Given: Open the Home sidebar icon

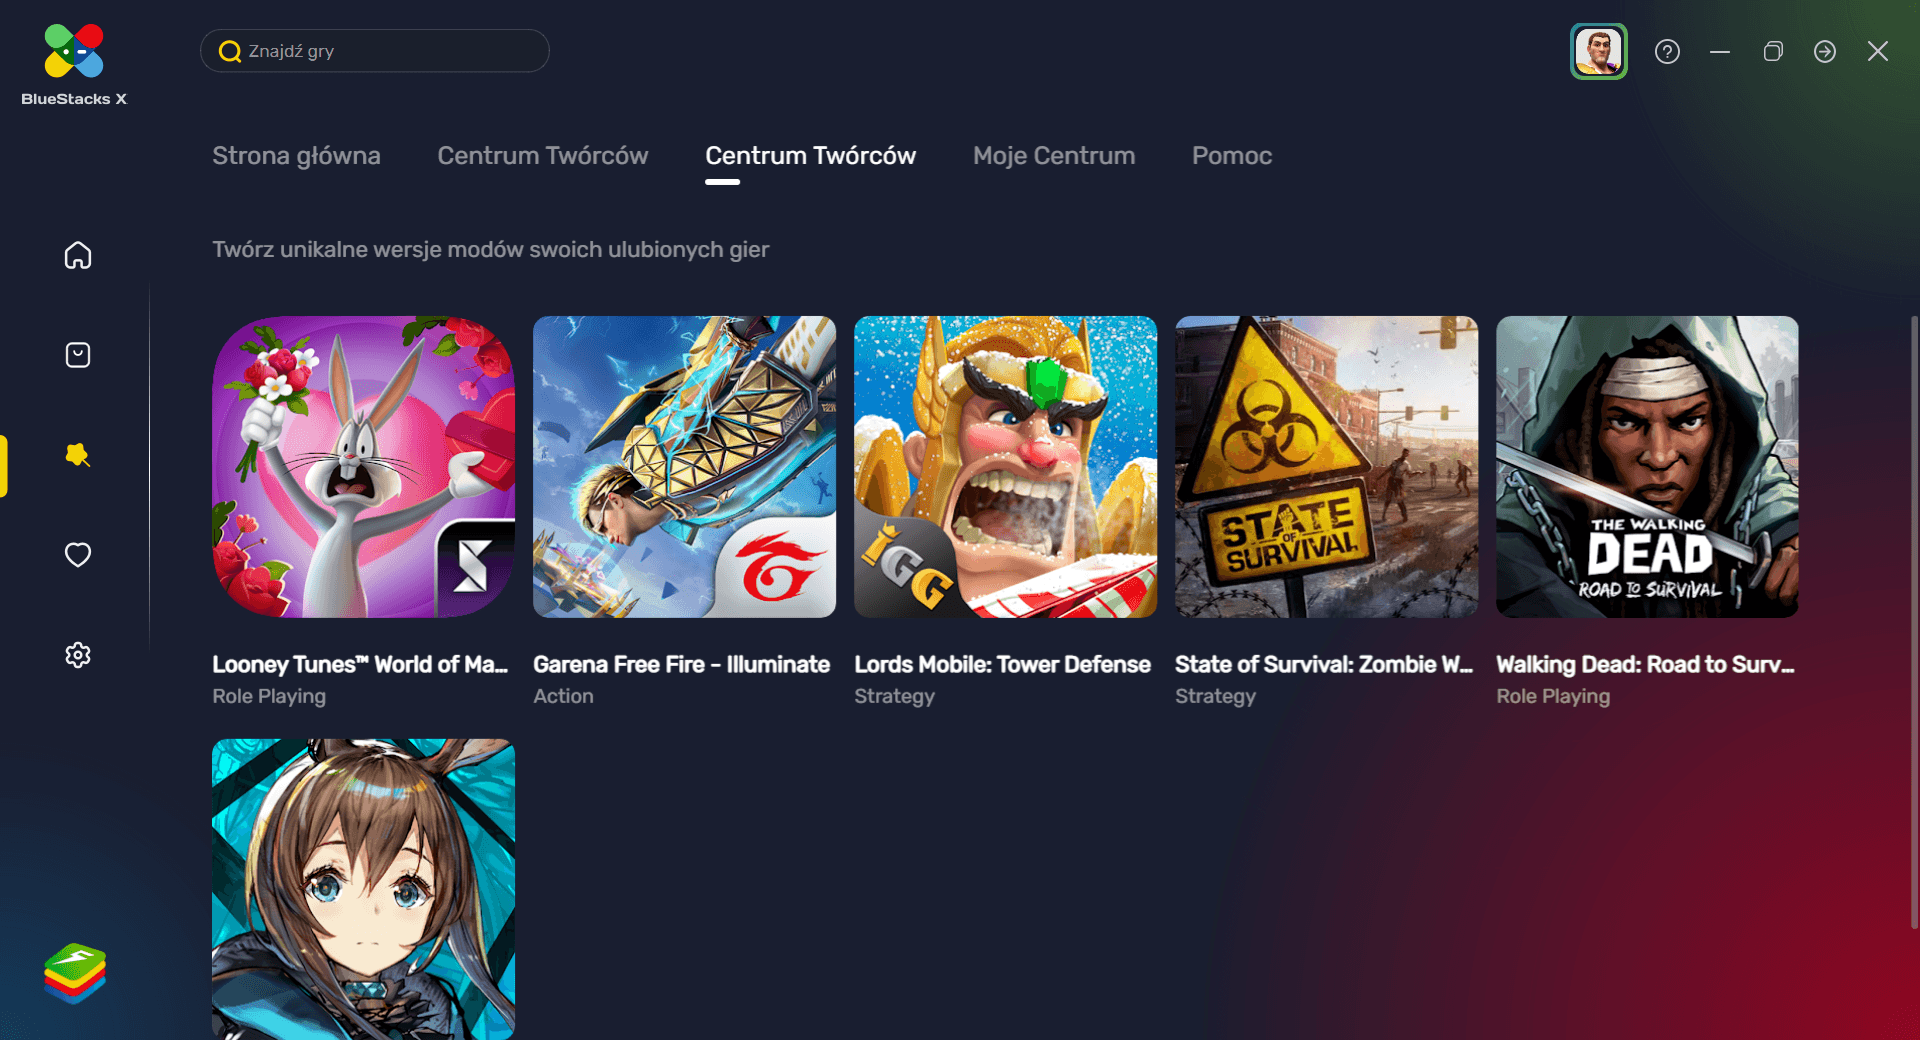Looking at the screenshot, I should click(x=78, y=255).
